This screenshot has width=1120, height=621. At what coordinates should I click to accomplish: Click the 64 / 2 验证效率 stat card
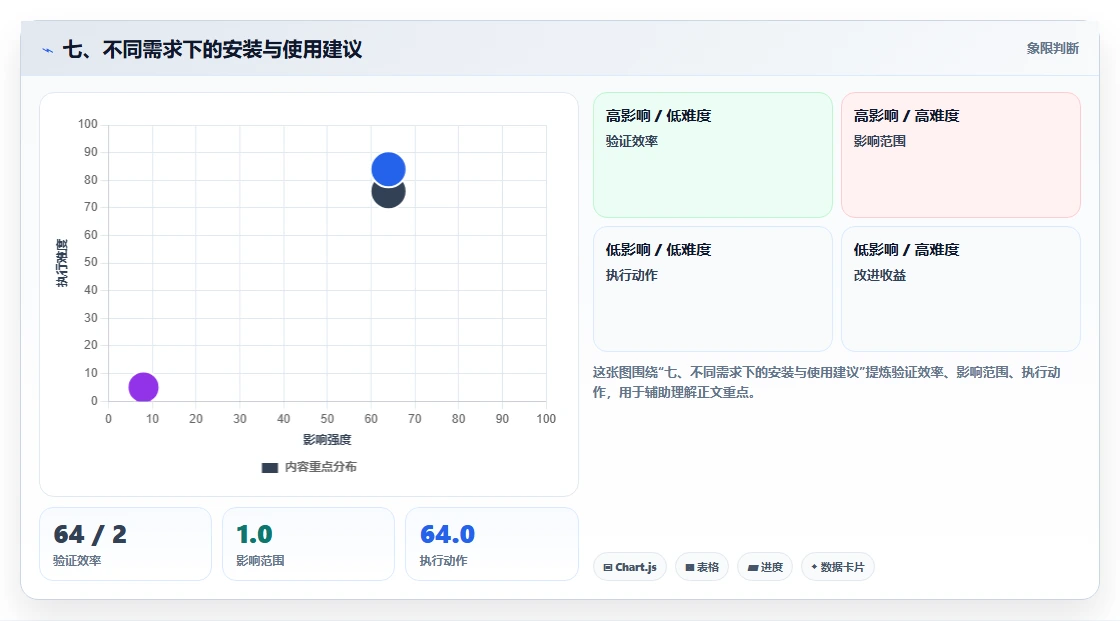(126, 544)
